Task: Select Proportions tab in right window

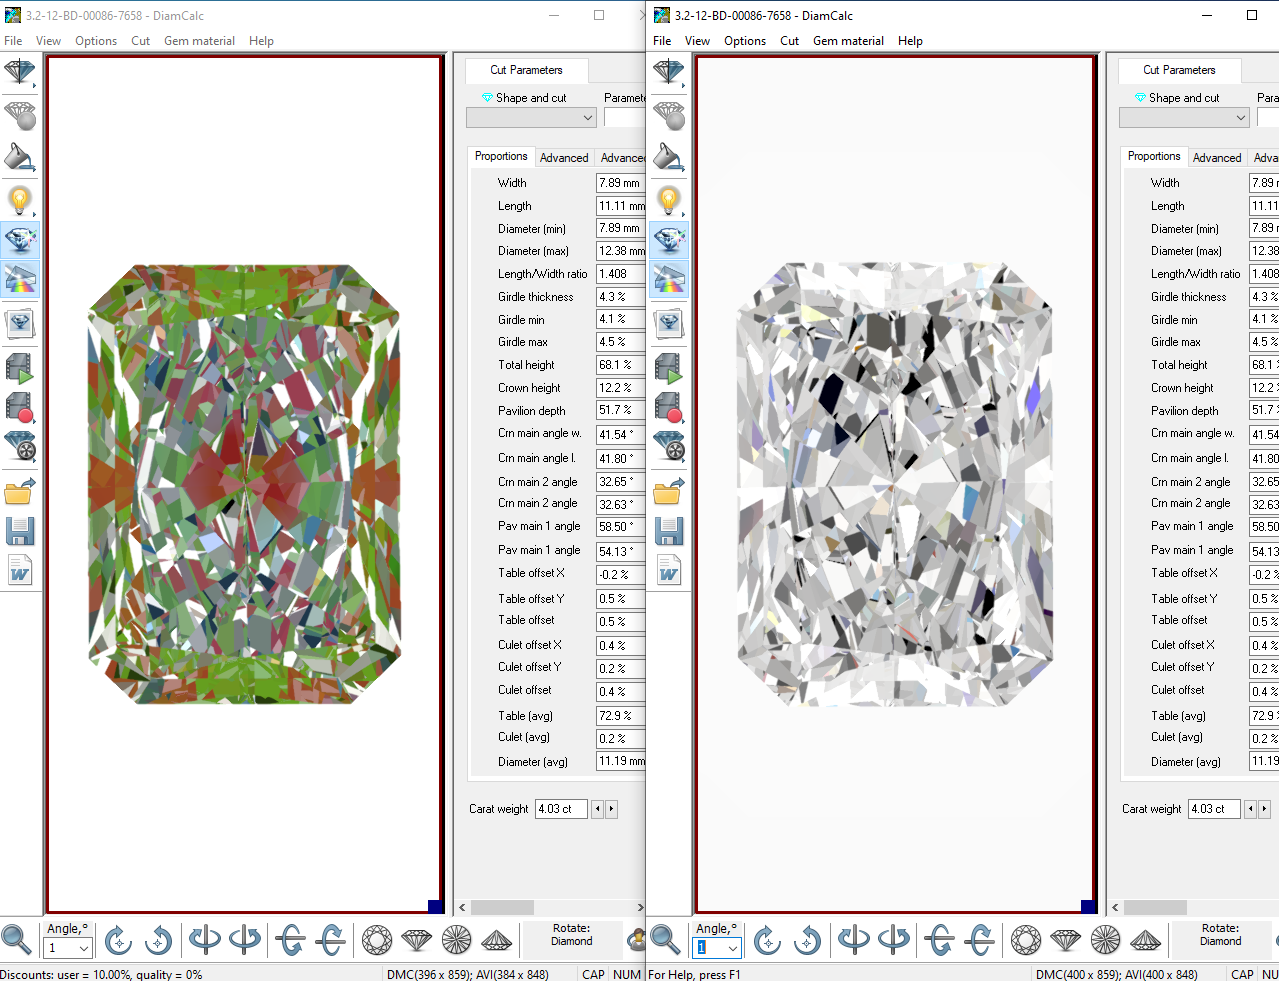Action: [x=1154, y=156]
